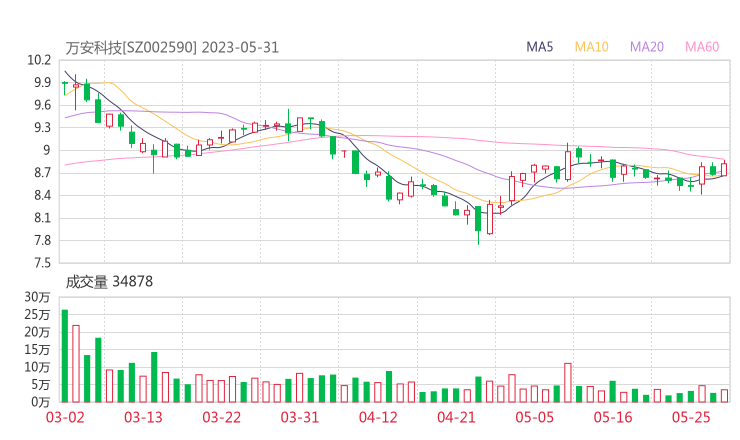Click the tallest green volume bar on 03-02
Screen dimensions: 740x440
tap(65, 356)
